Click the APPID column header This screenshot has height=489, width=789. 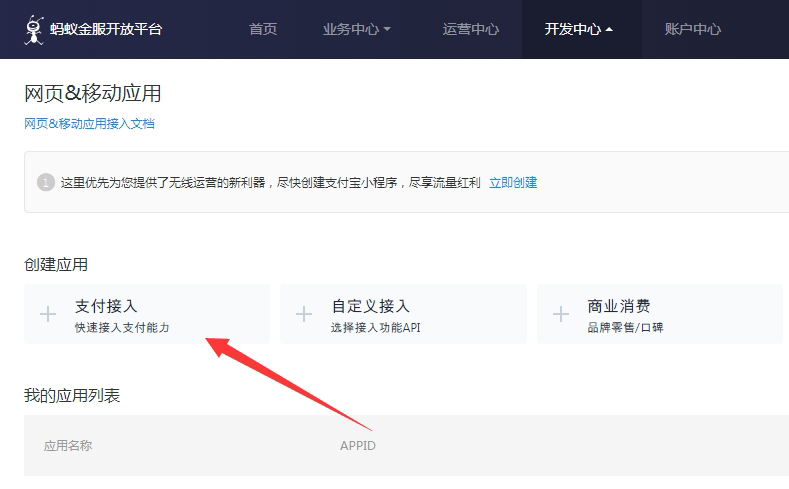358,446
